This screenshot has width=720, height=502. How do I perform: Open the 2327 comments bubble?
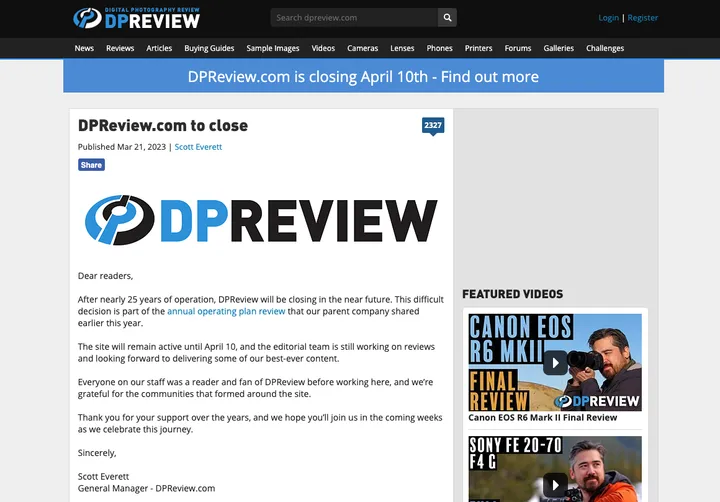tap(433, 126)
